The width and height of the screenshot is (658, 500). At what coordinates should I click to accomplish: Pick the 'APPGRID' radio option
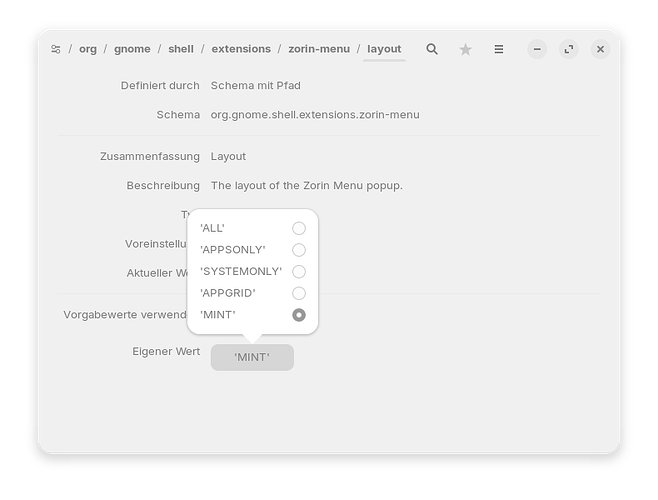(298, 293)
